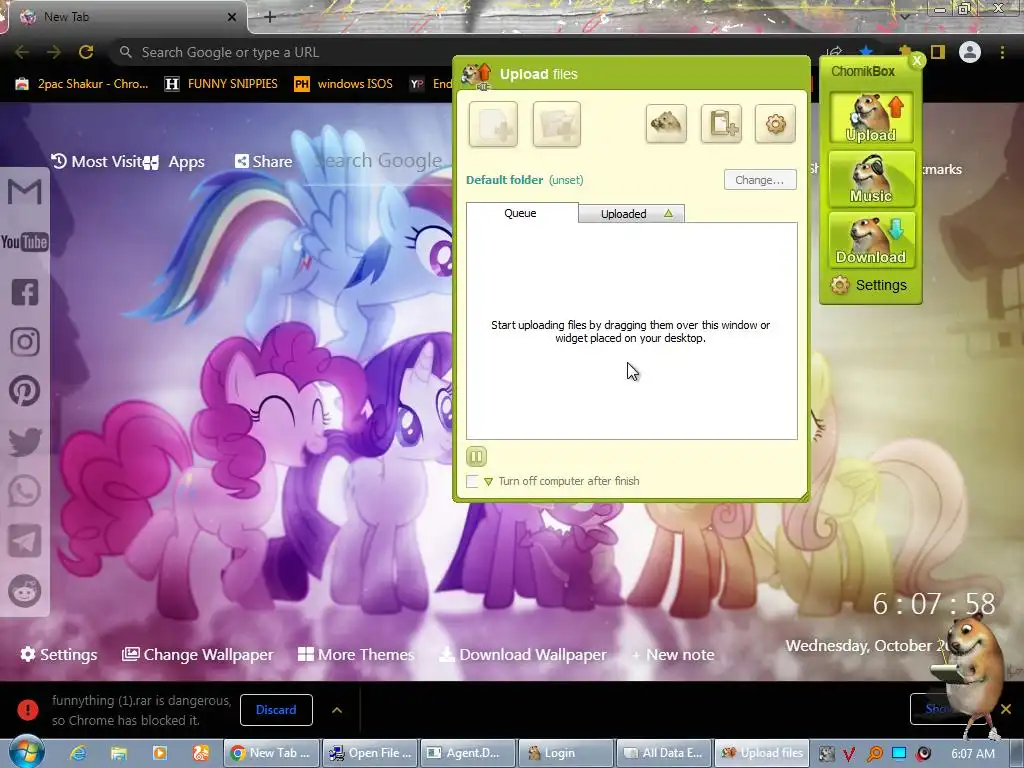Click the add file icon in Upload files
Viewport: 1024px width, 768px height.
tap(493, 124)
